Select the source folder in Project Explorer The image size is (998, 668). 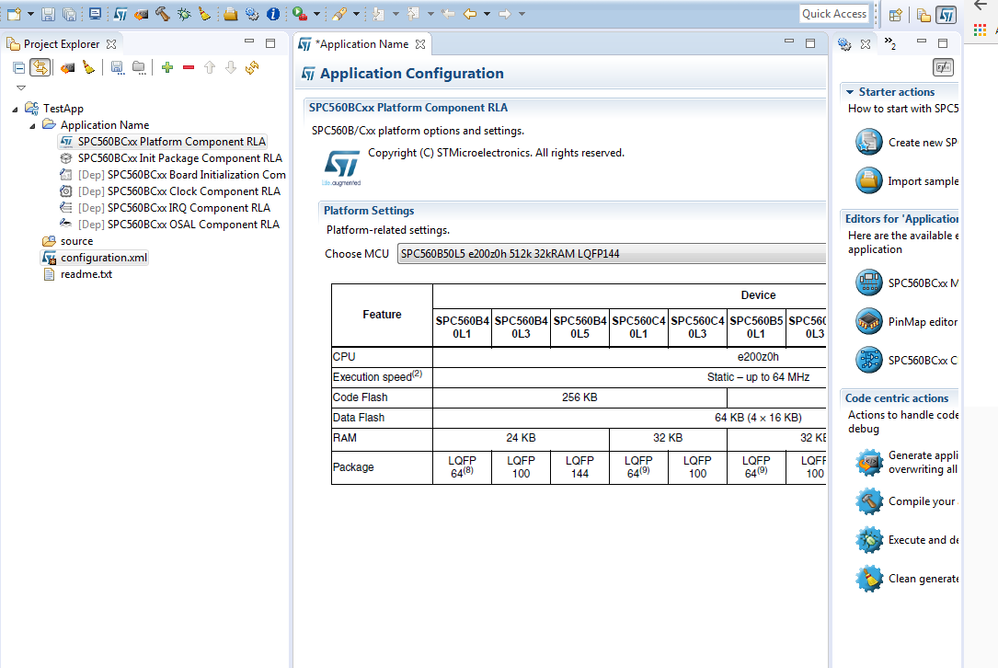click(76, 241)
